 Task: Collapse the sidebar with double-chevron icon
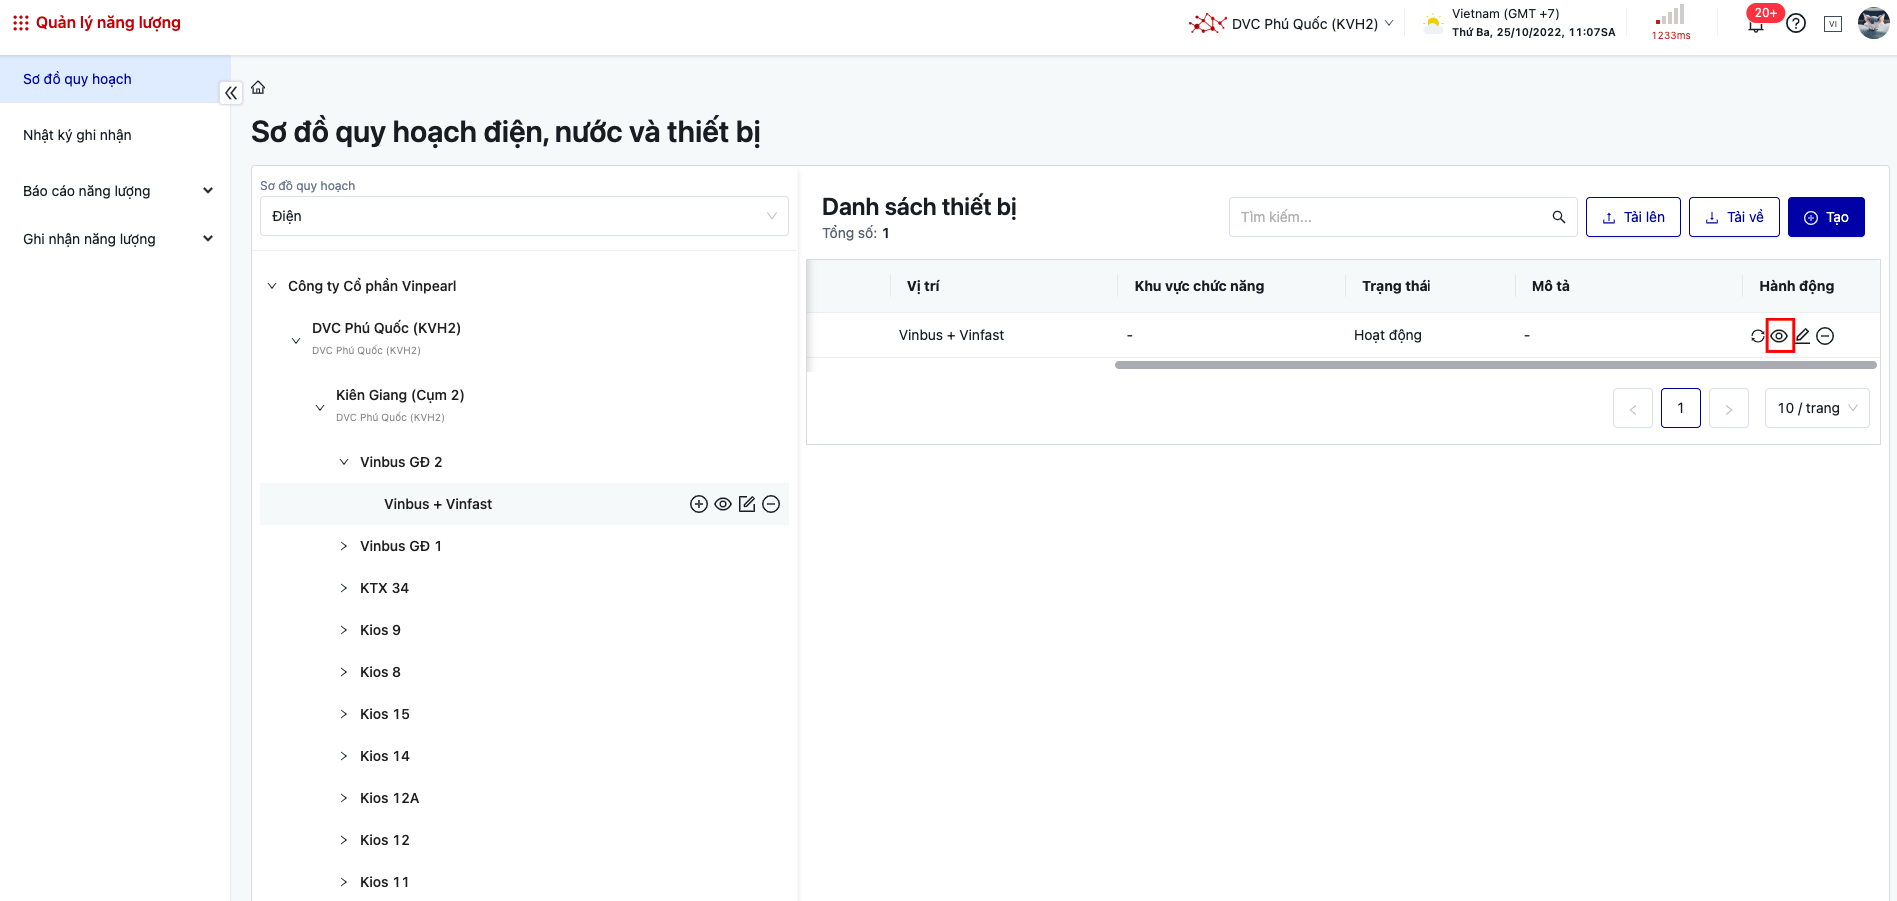pyautogui.click(x=231, y=93)
